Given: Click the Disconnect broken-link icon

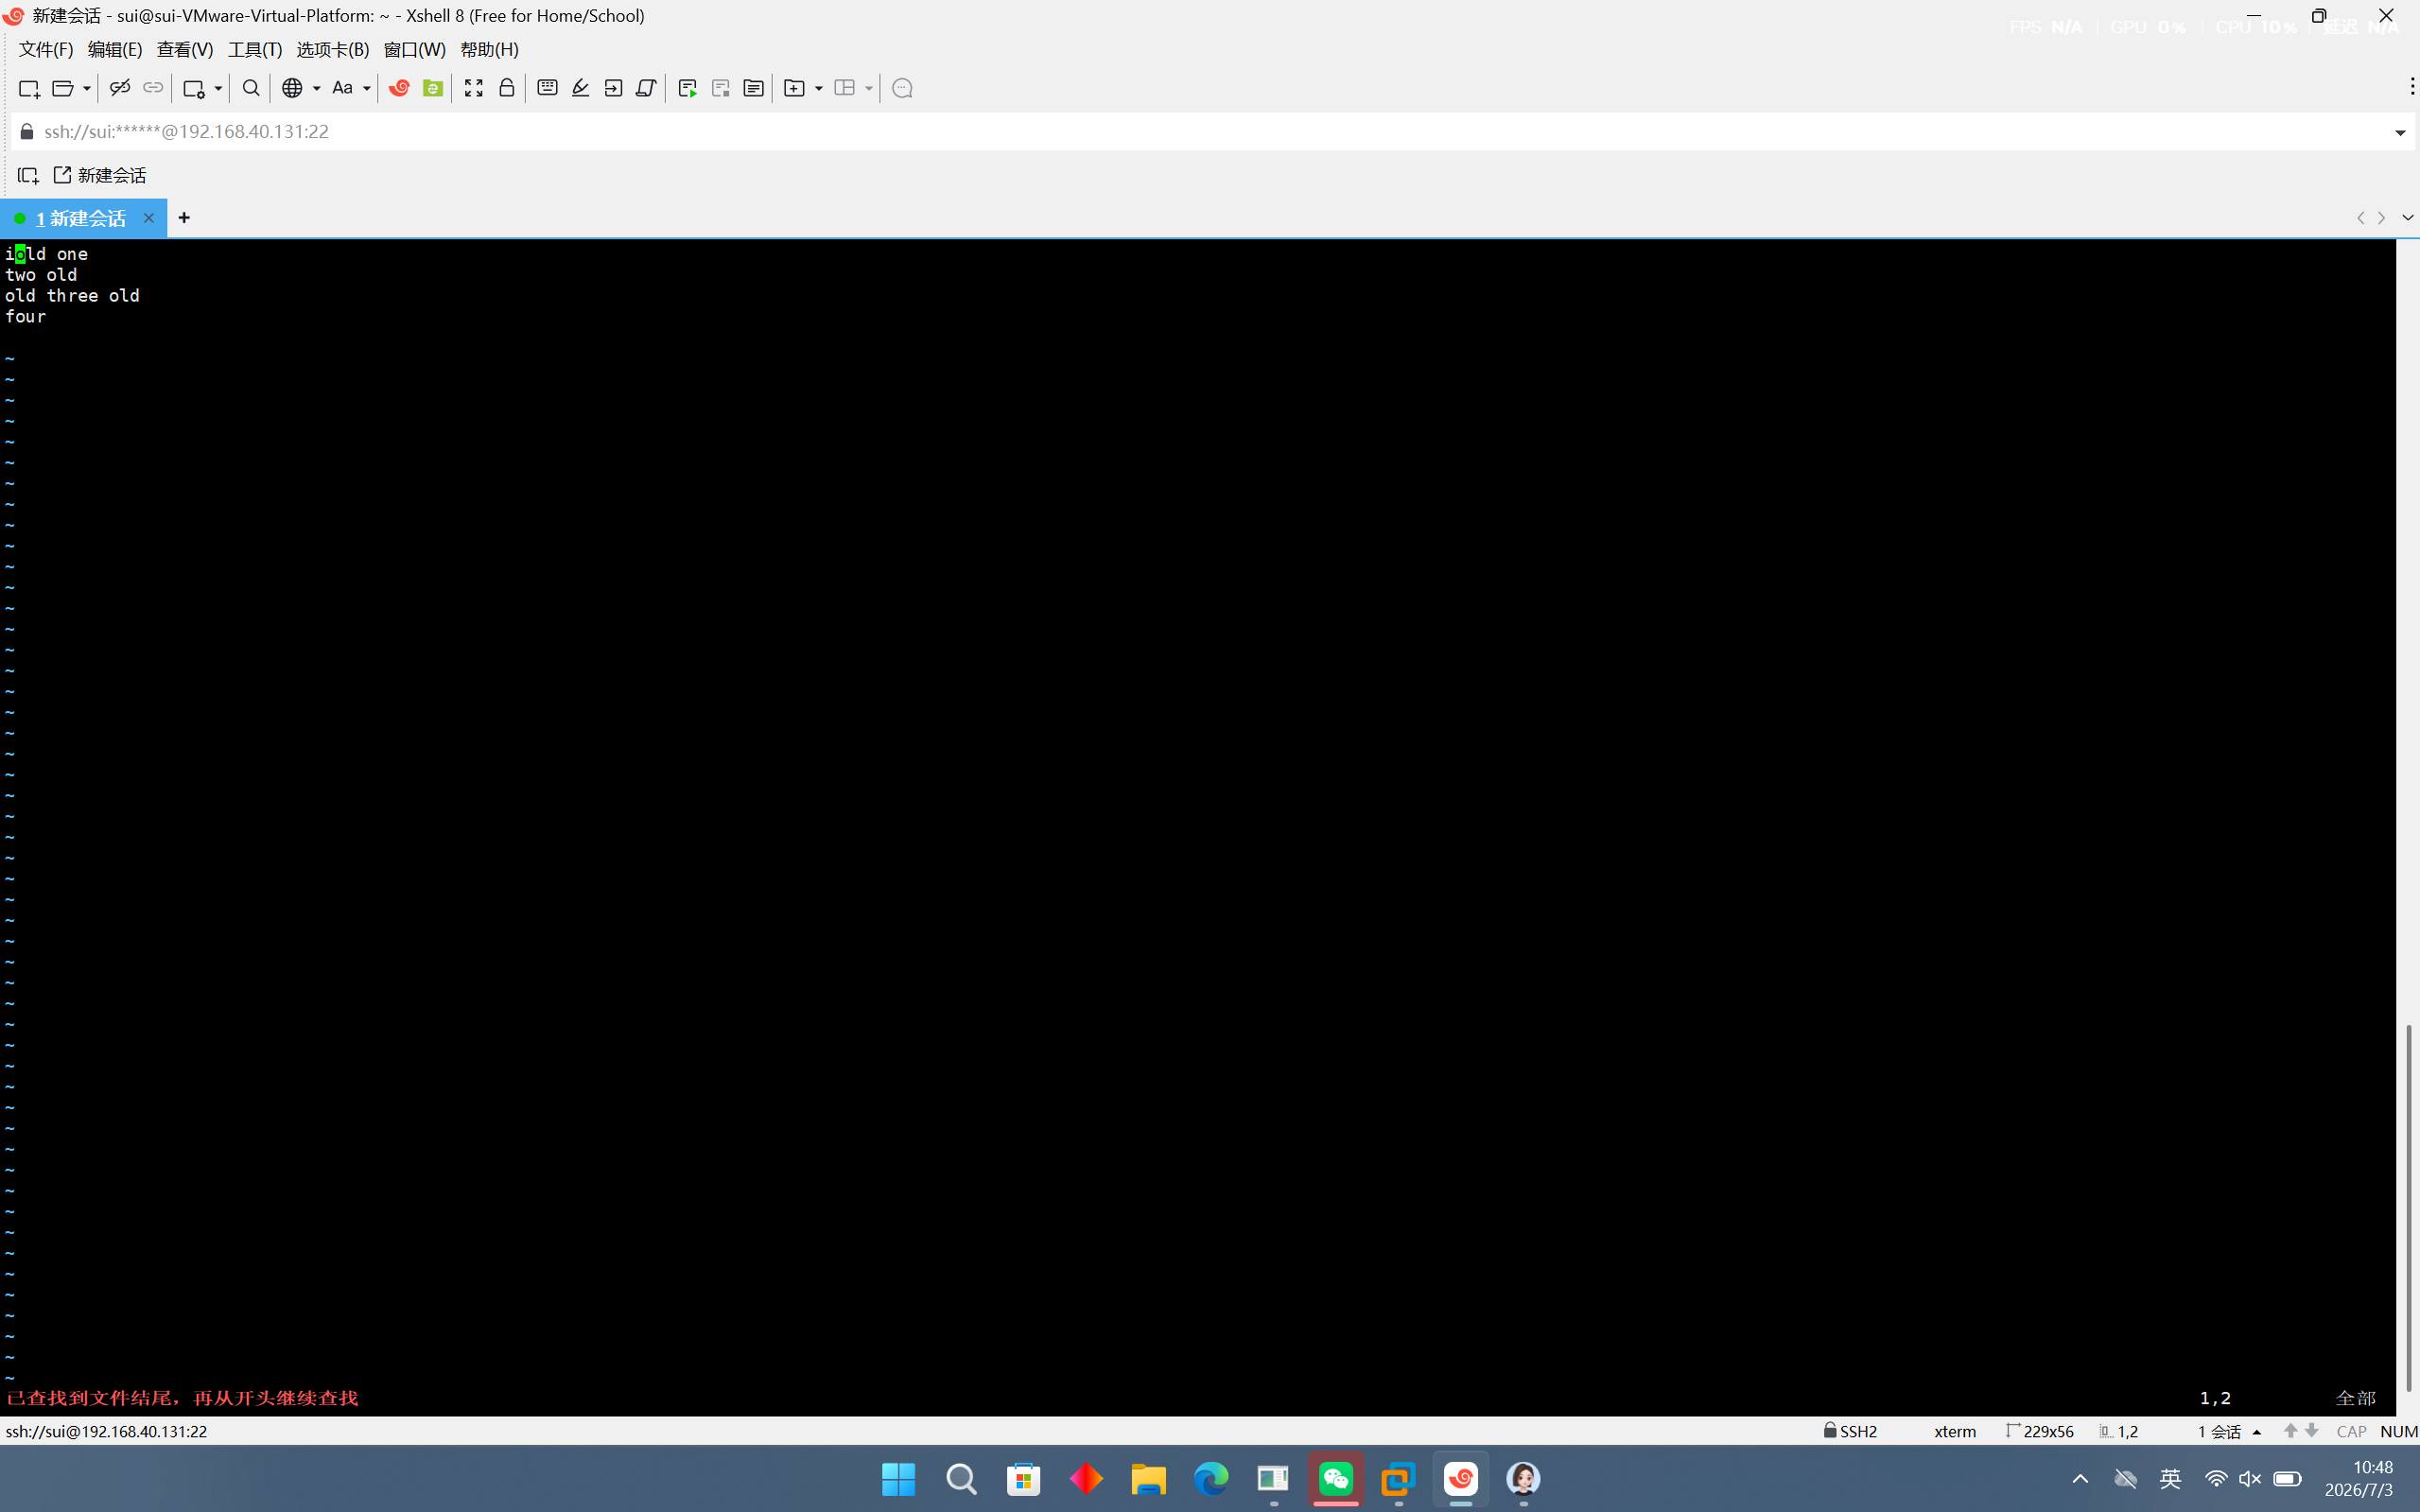Looking at the screenshot, I should tap(120, 88).
